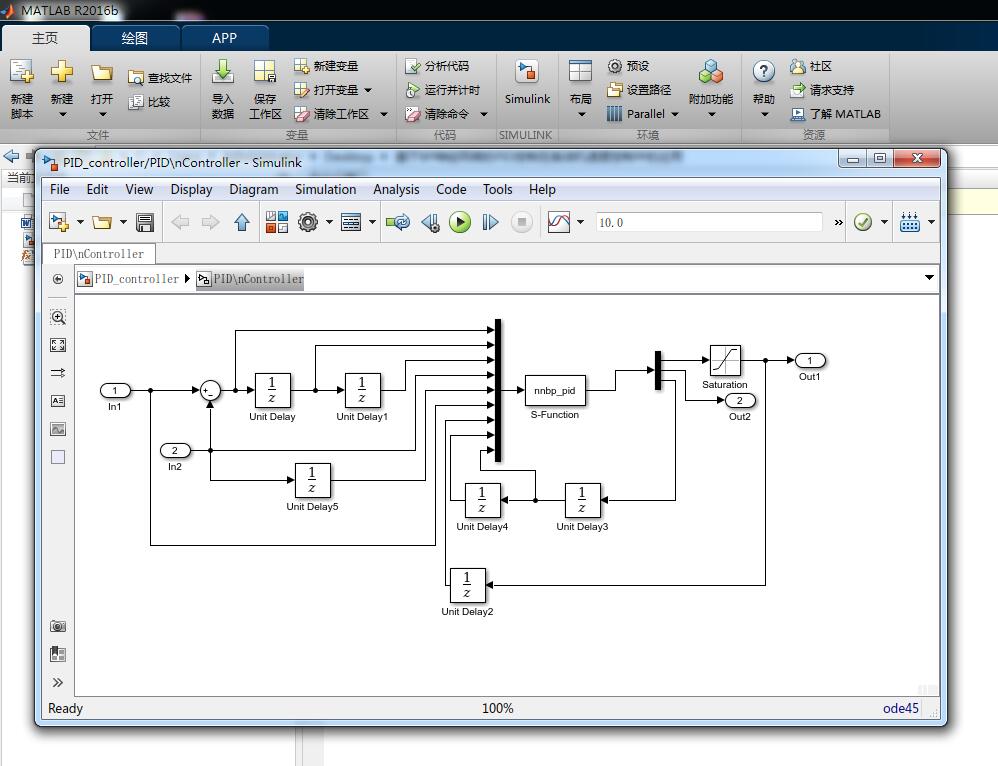Viewport: 998px width, 766px height.
Task: Expand the palette double-chevron at bottom
Action: pos(58,683)
